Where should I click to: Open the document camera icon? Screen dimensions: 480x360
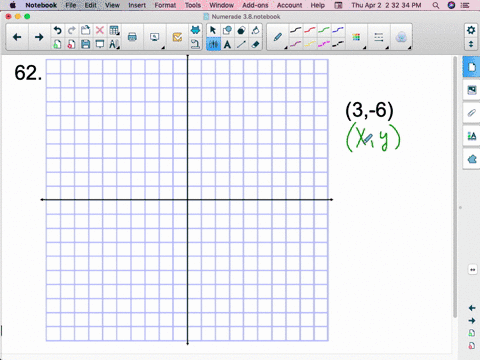click(x=195, y=44)
